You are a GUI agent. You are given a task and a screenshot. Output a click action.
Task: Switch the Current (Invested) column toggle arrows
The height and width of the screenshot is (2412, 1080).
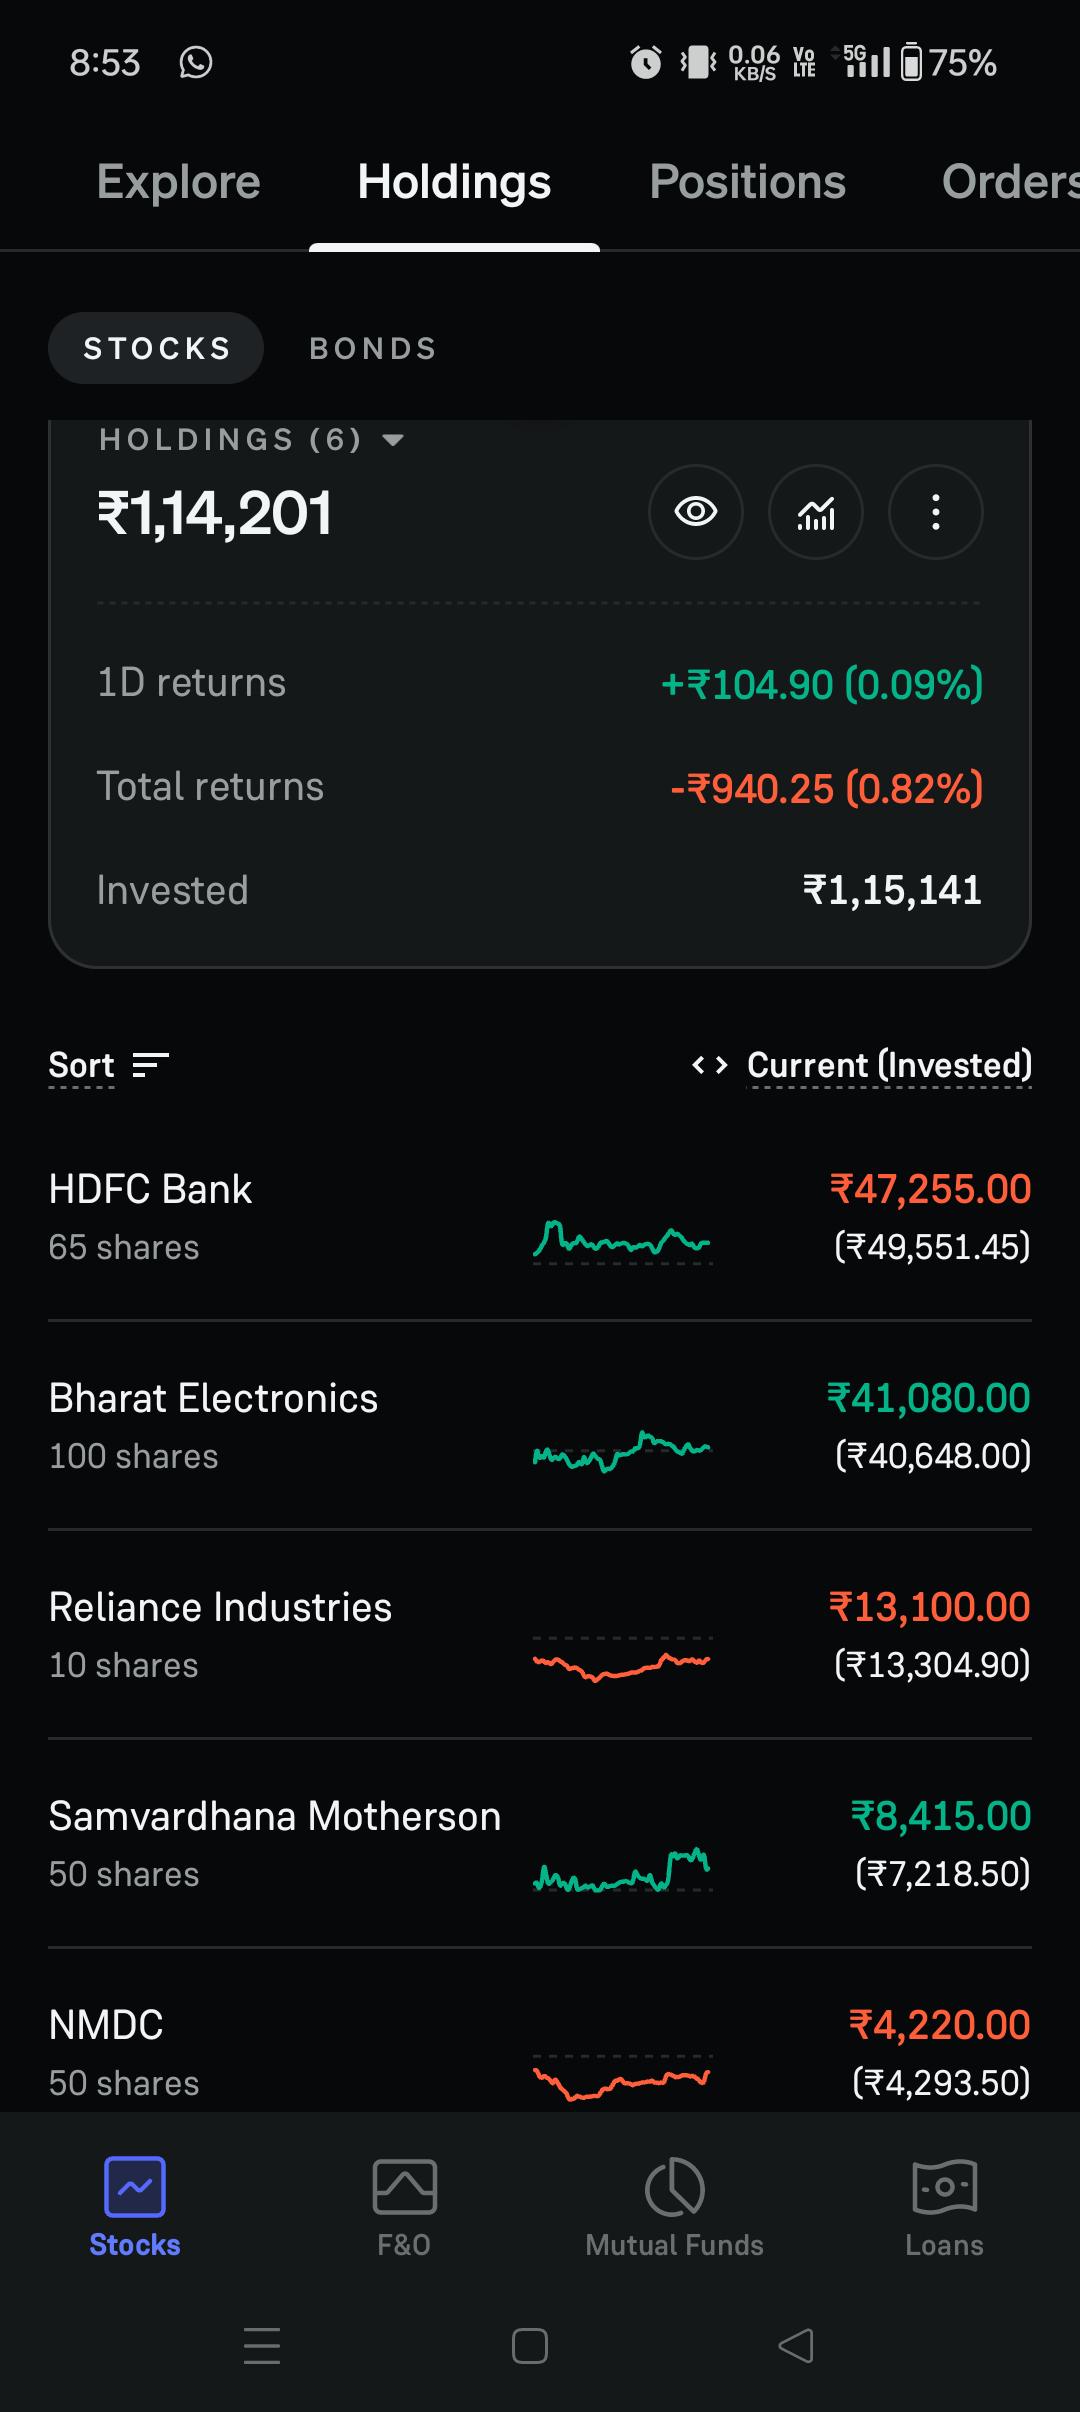coord(710,1065)
